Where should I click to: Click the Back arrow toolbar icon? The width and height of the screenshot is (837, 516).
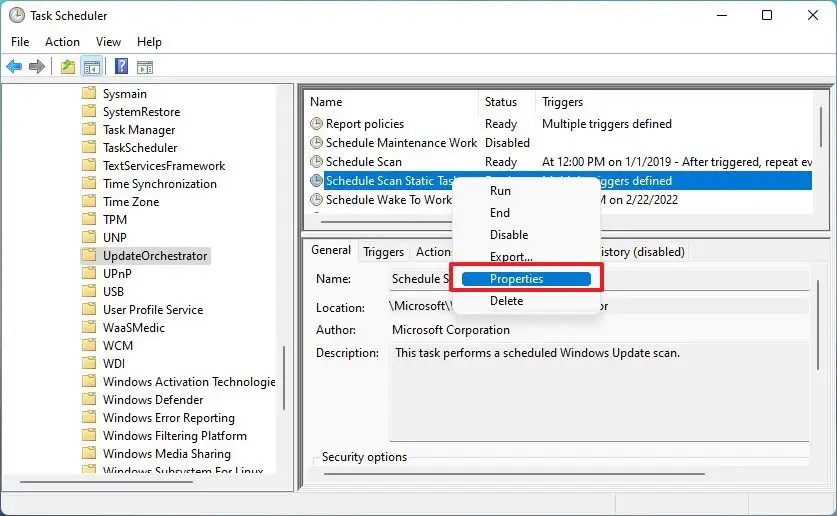coord(14,67)
